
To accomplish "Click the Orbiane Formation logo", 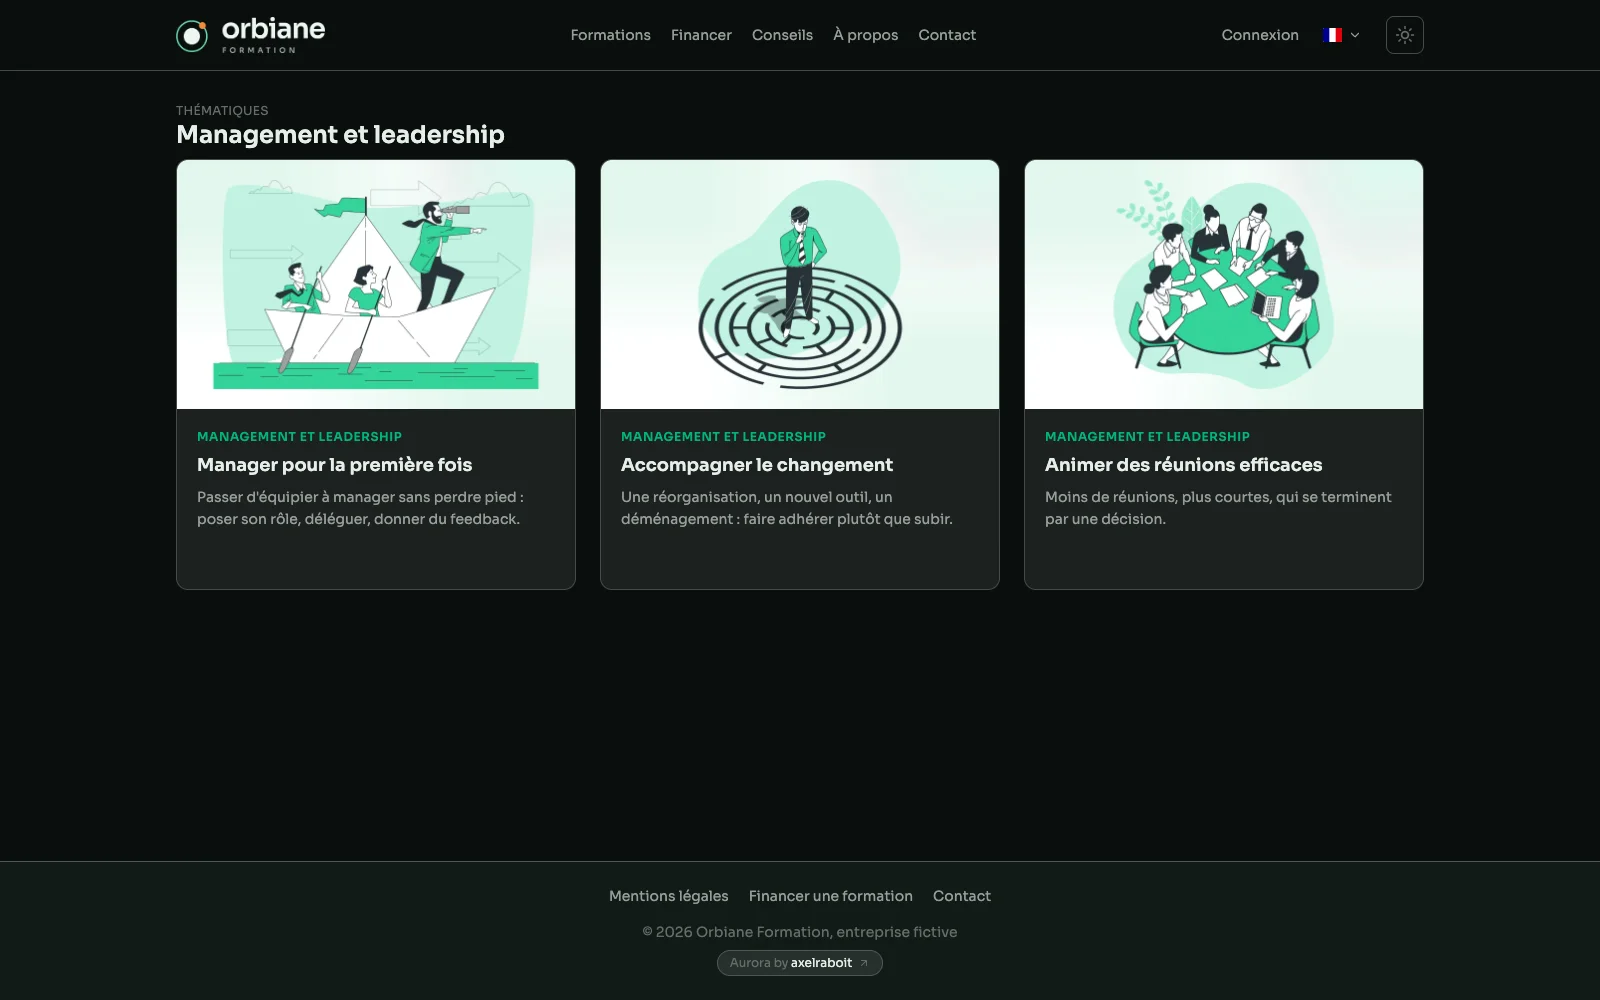I will click(x=251, y=35).
